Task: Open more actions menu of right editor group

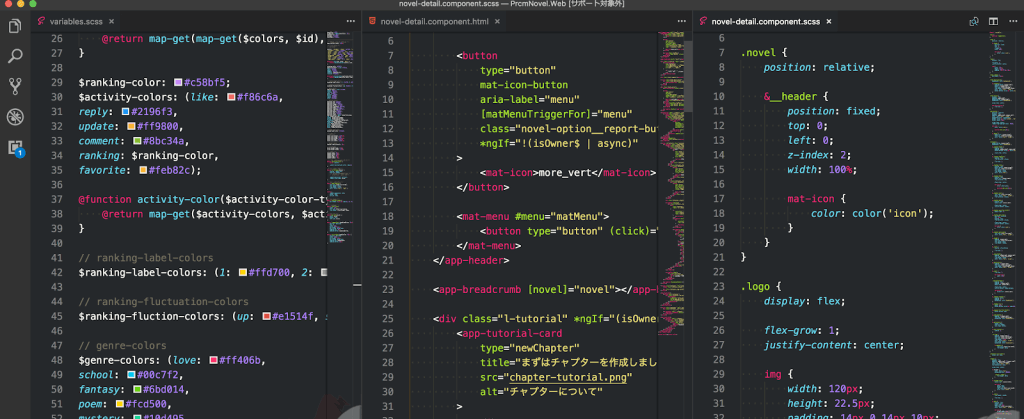Action: click(1012, 22)
